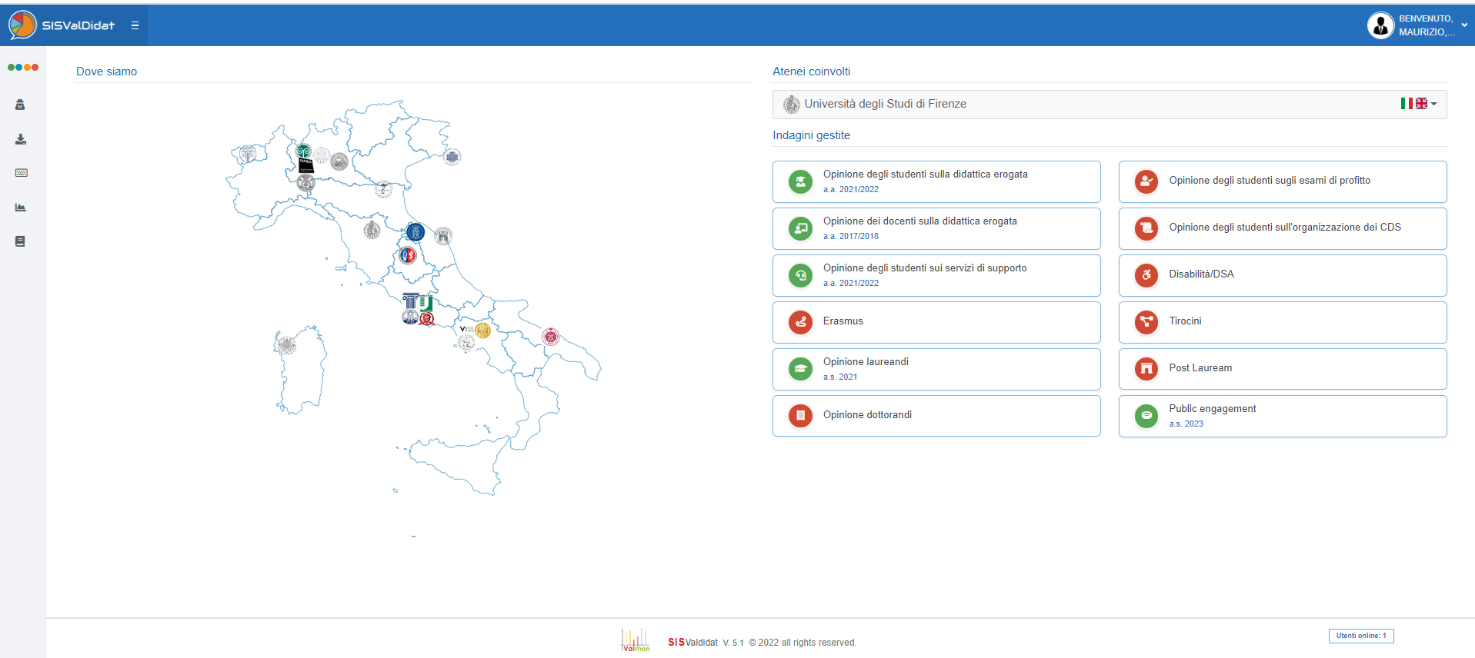Select the dark red university logo in Puglia
1475x658 pixels.
point(550,337)
